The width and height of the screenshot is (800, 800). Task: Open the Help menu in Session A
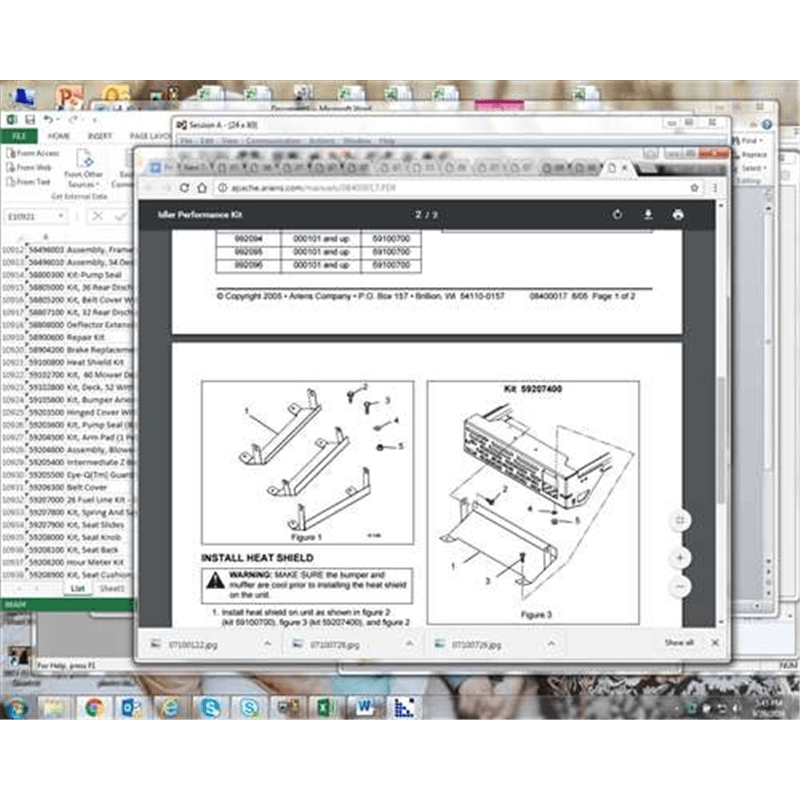[387, 141]
